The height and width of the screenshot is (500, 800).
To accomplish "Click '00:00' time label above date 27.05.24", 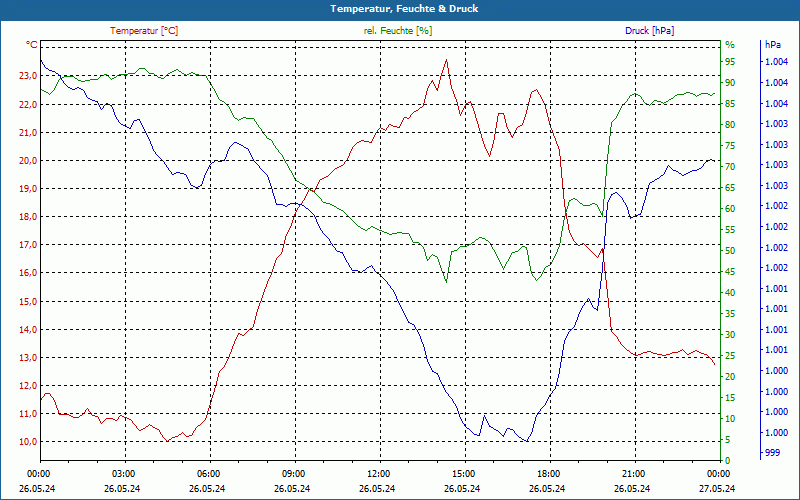I will tap(717, 474).
